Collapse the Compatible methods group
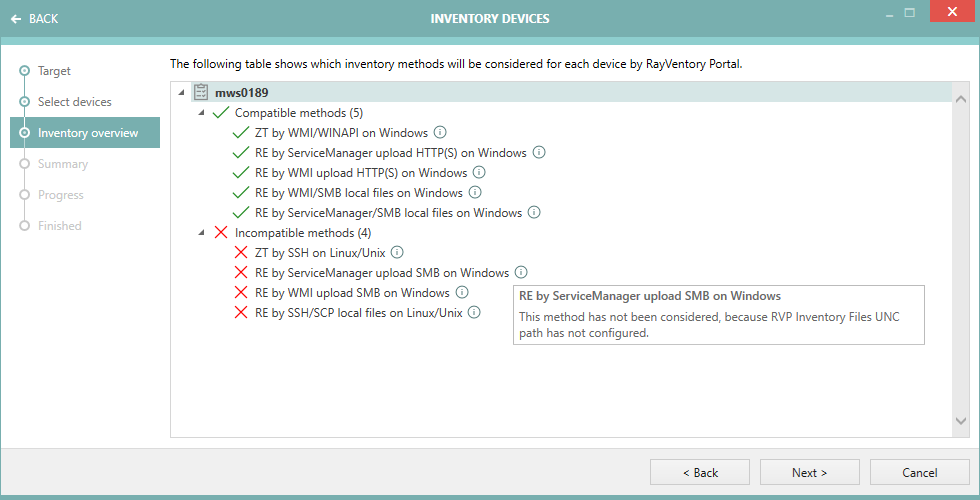Viewport: 980px width, 500px height. [201, 112]
